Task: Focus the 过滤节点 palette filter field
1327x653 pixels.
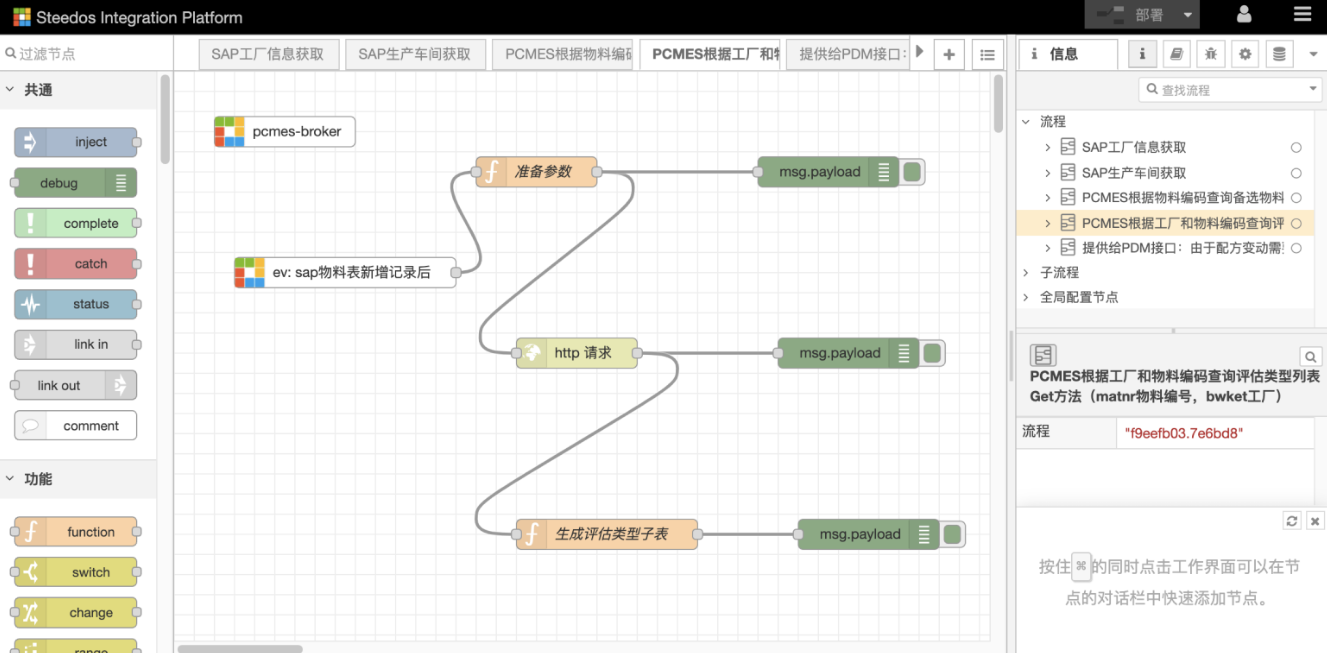Action: tap(85, 53)
